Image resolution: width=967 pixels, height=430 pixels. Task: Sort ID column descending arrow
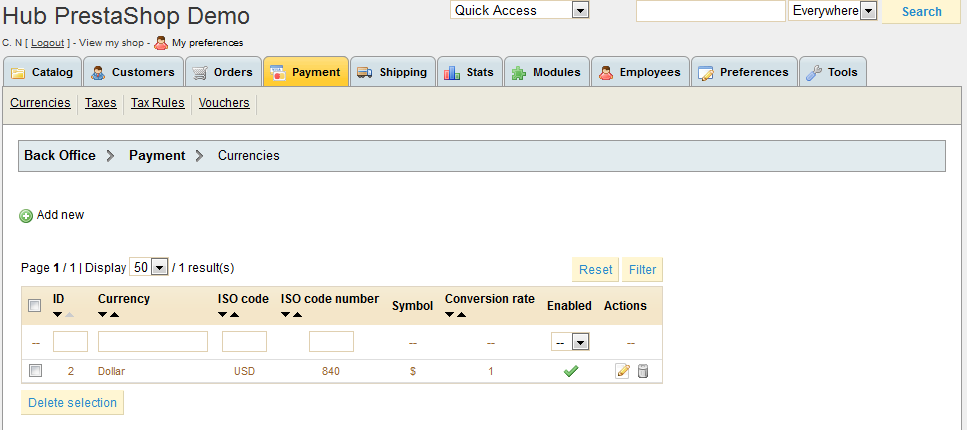tap(58, 315)
